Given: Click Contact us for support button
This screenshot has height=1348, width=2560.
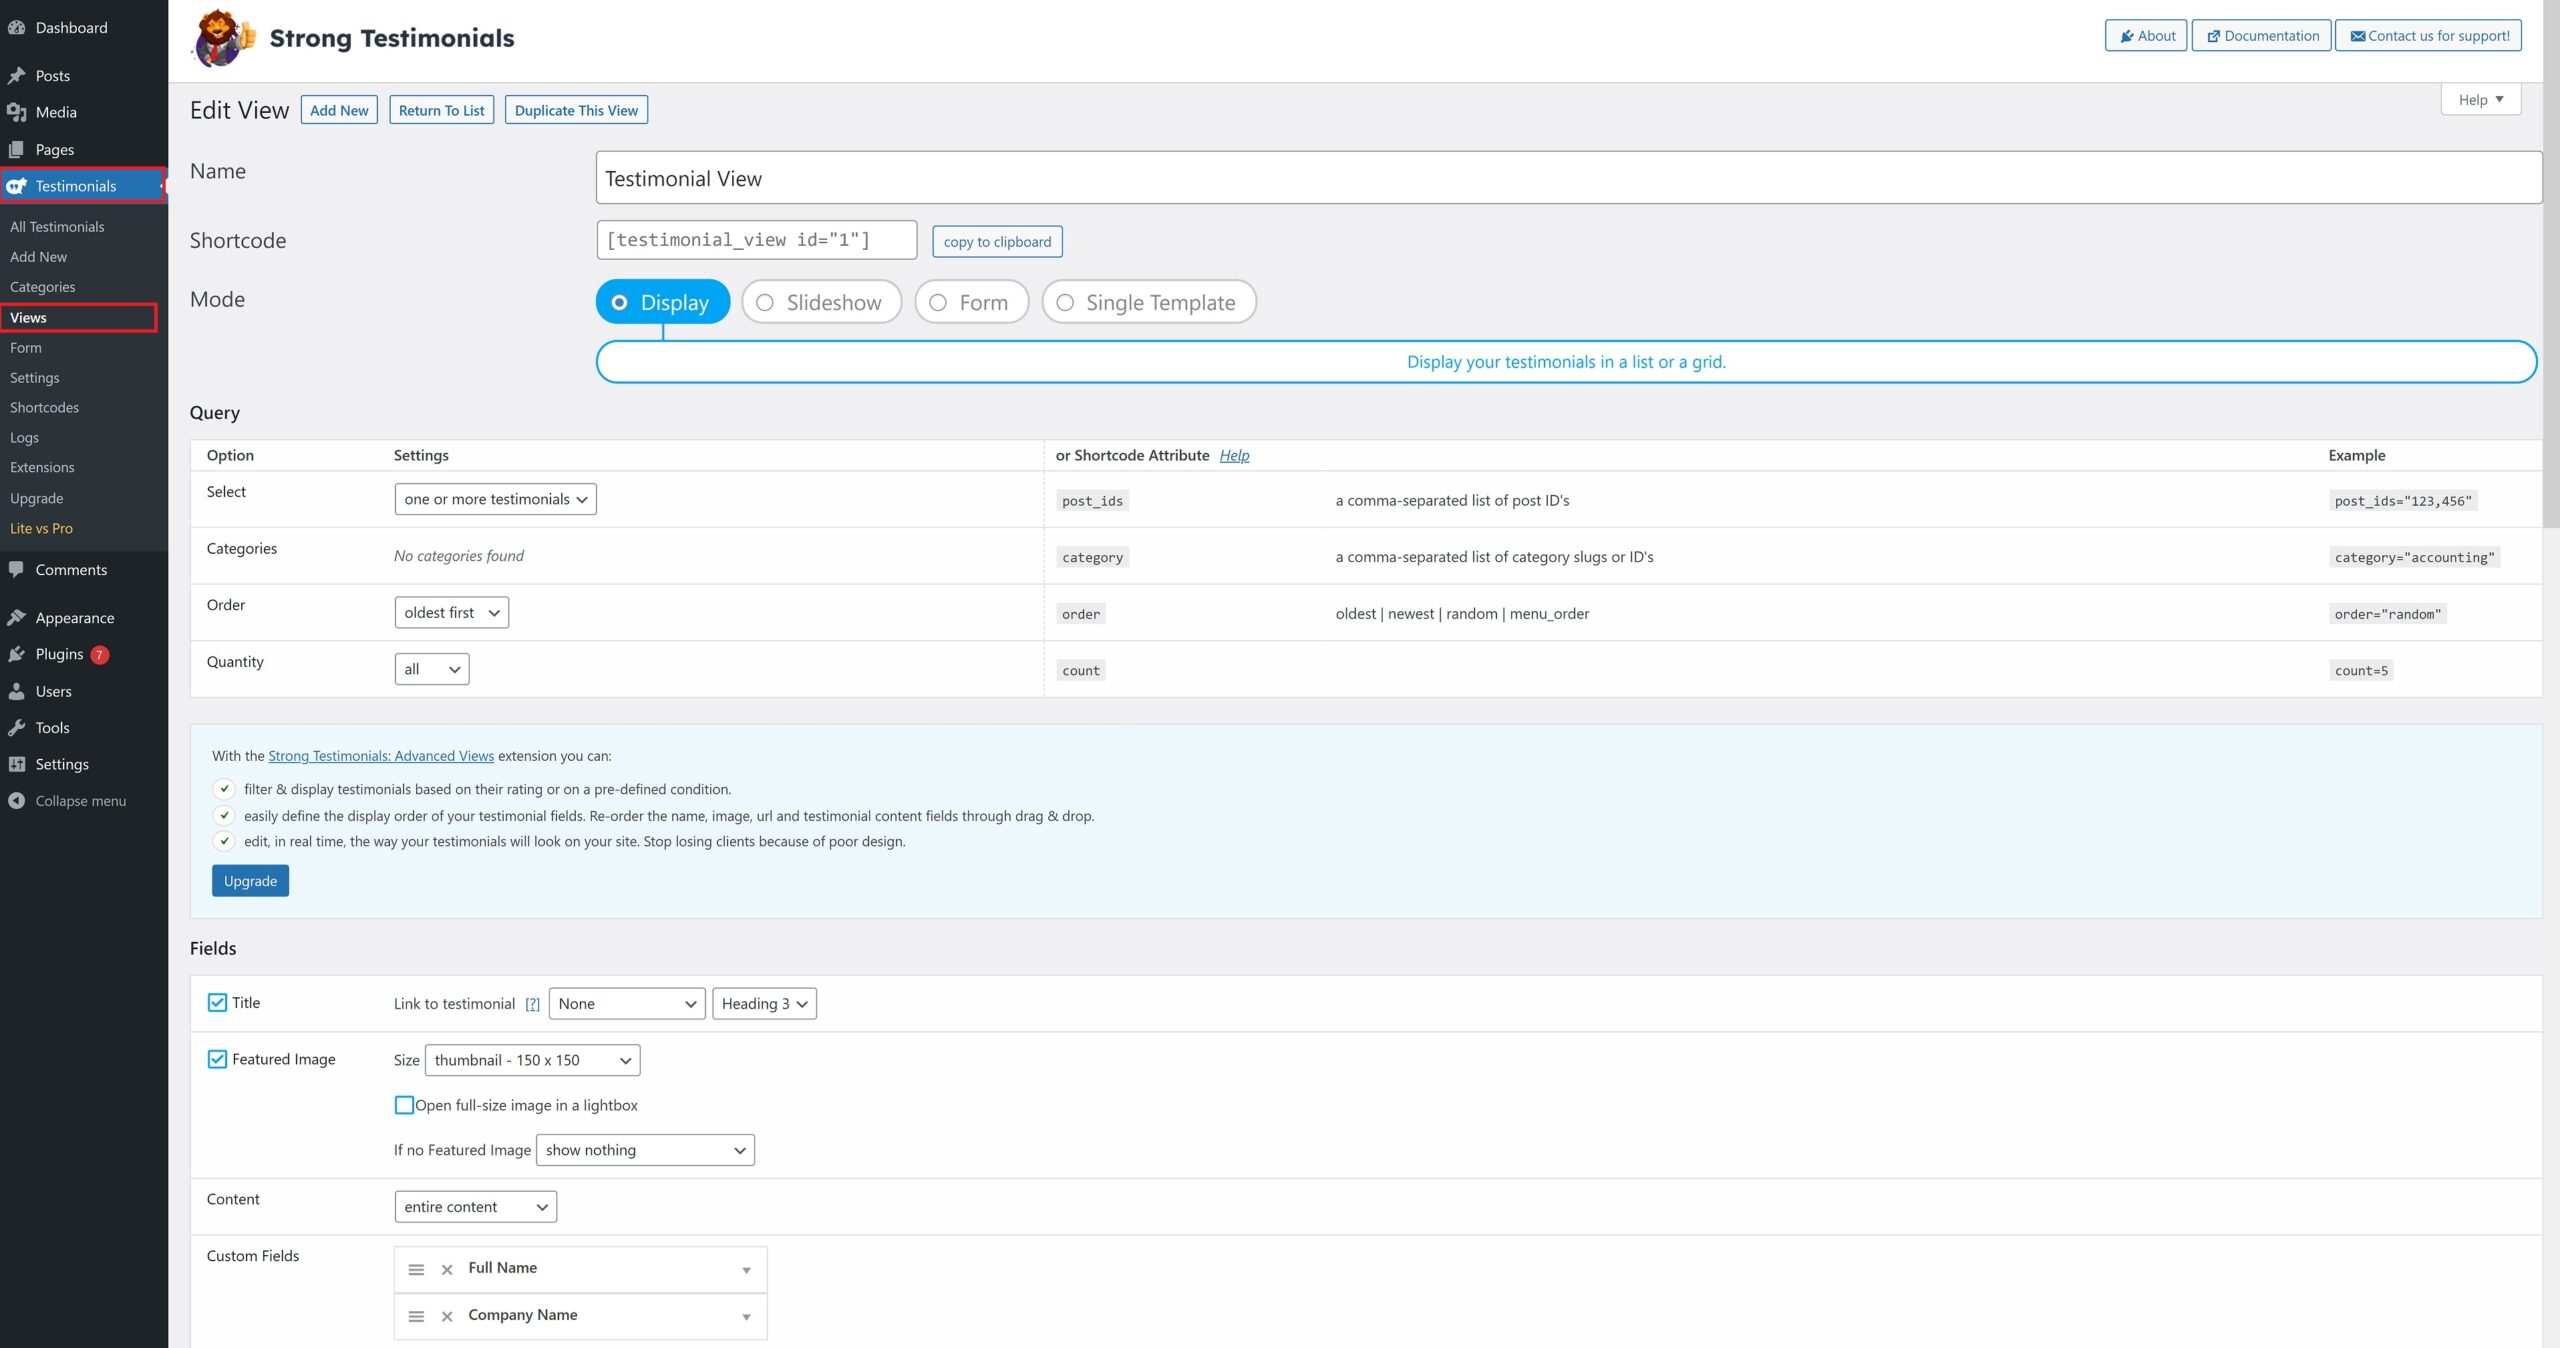Looking at the screenshot, I should click(2428, 36).
